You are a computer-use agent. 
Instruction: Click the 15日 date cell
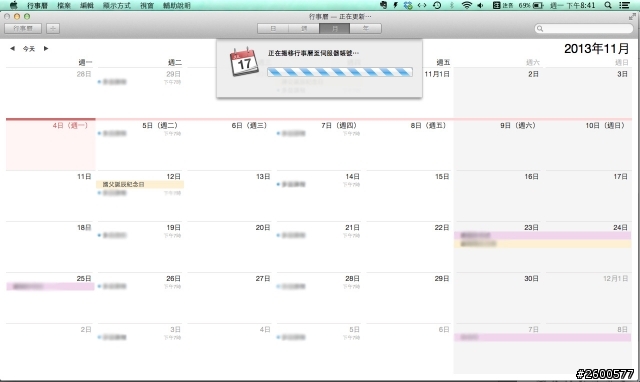click(x=409, y=196)
